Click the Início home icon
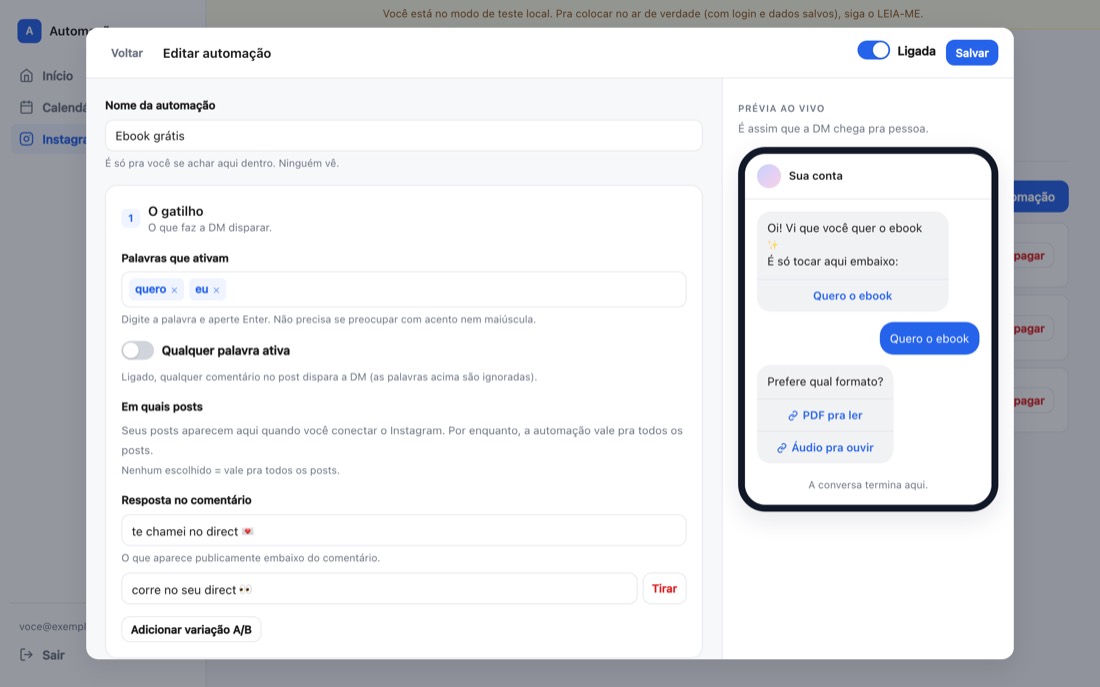Image resolution: width=1100 pixels, height=687 pixels. coord(27,76)
